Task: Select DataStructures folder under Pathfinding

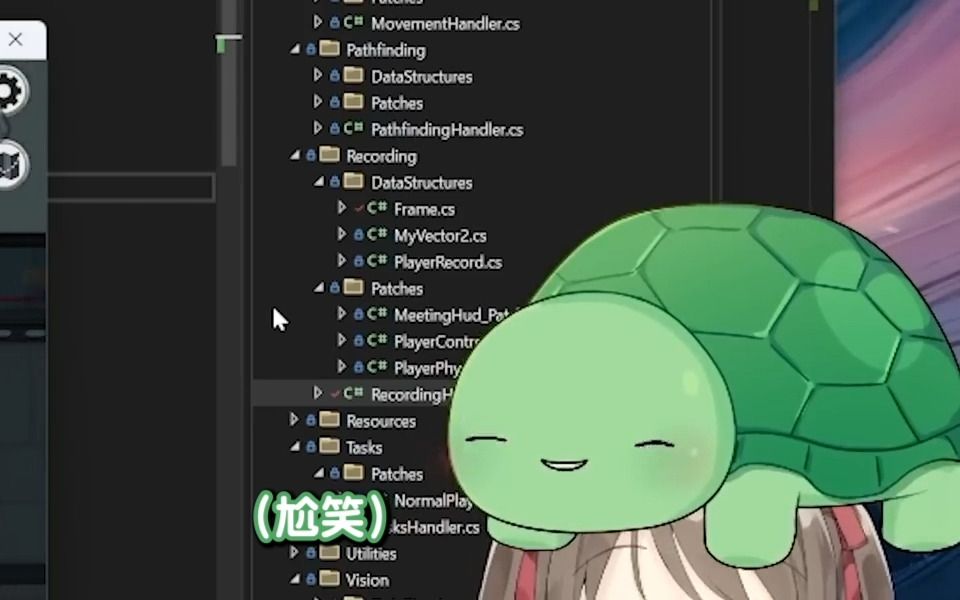Action: click(421, 76)
